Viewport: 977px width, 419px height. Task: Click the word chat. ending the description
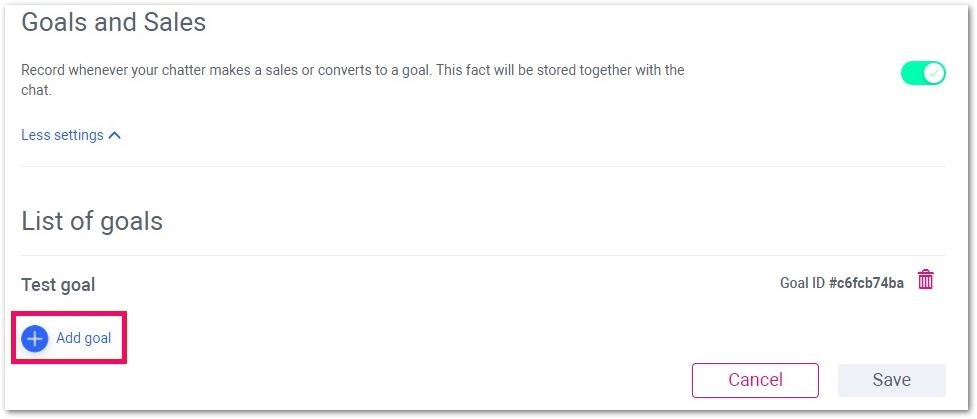point(36,90)
